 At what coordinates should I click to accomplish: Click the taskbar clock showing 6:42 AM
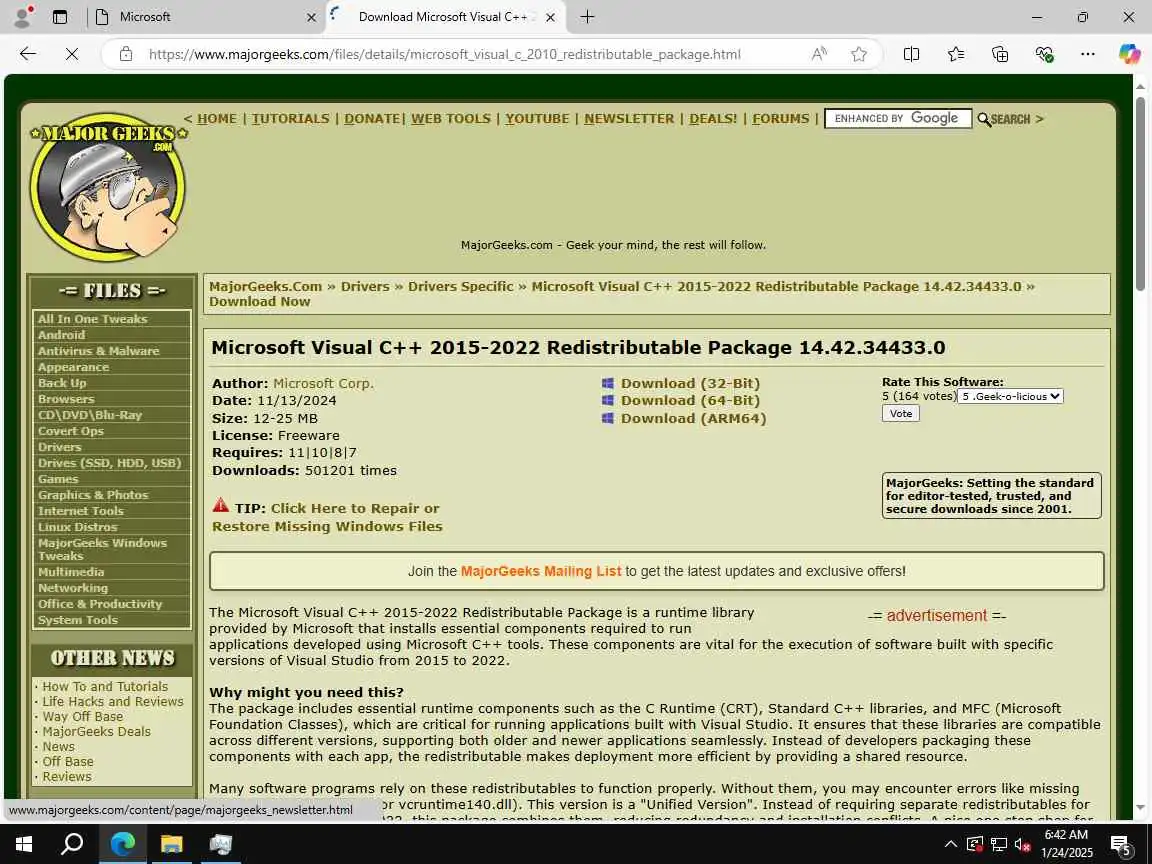click(1067, 843)
